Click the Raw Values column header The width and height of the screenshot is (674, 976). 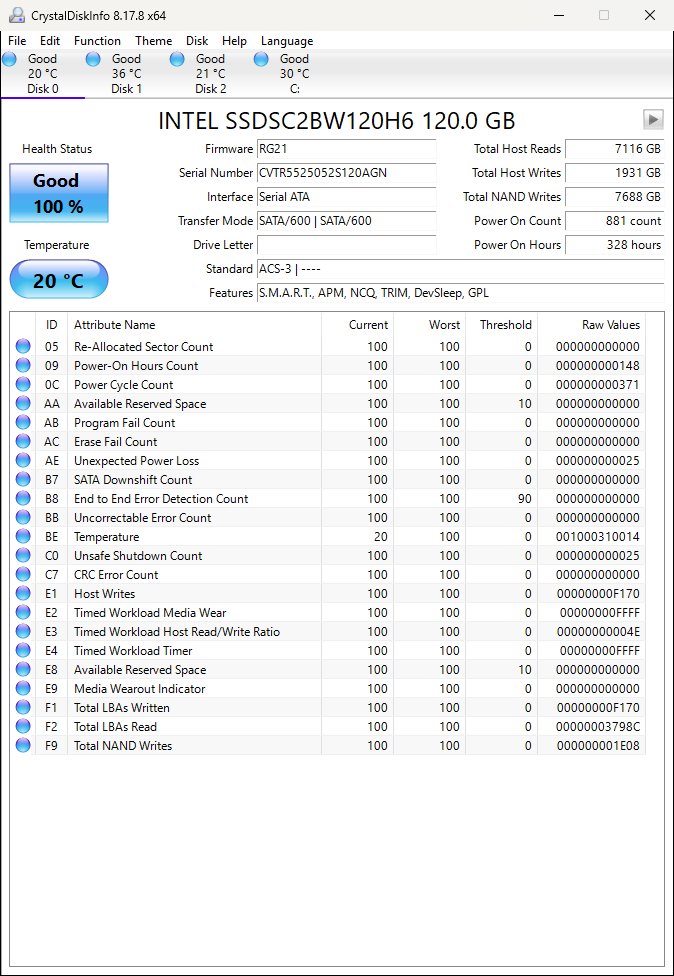(591, 325)
